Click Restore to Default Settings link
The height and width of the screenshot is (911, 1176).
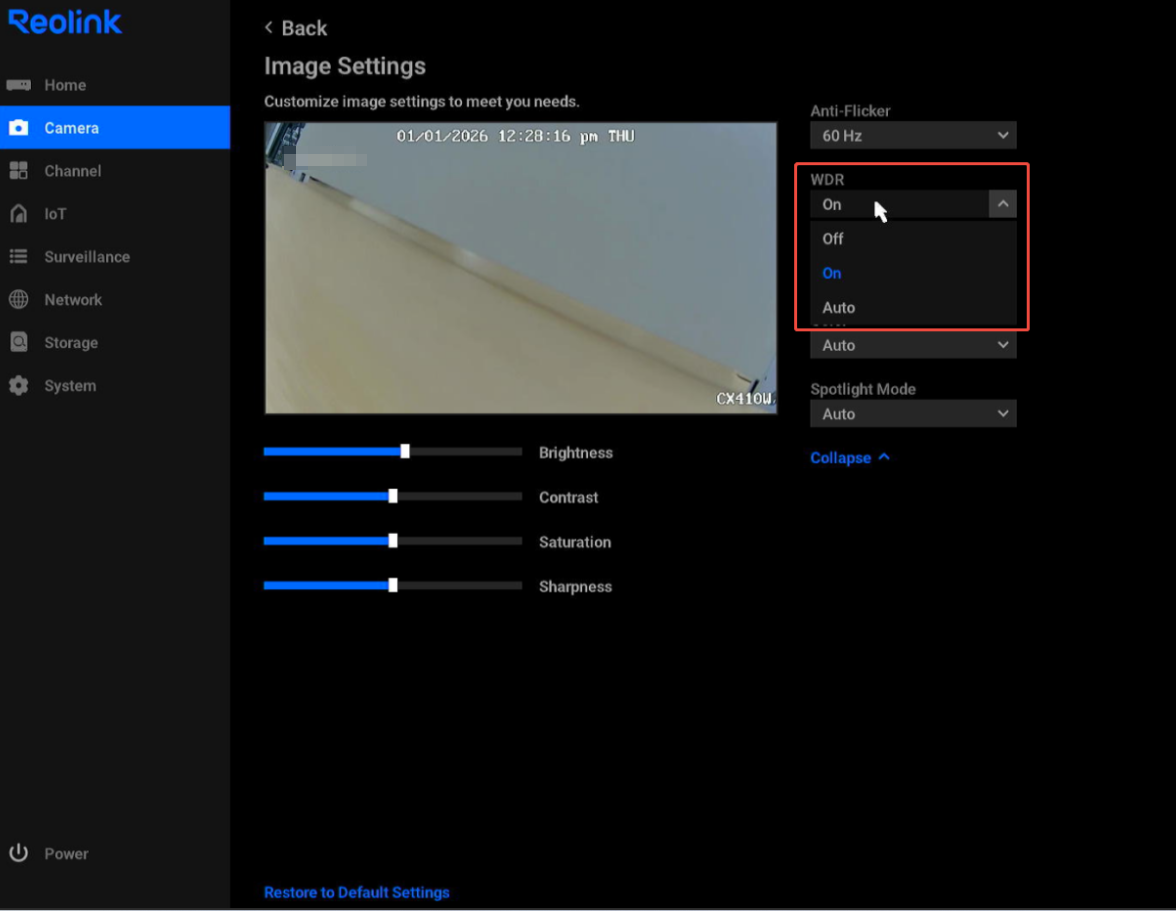click(356, 892)
